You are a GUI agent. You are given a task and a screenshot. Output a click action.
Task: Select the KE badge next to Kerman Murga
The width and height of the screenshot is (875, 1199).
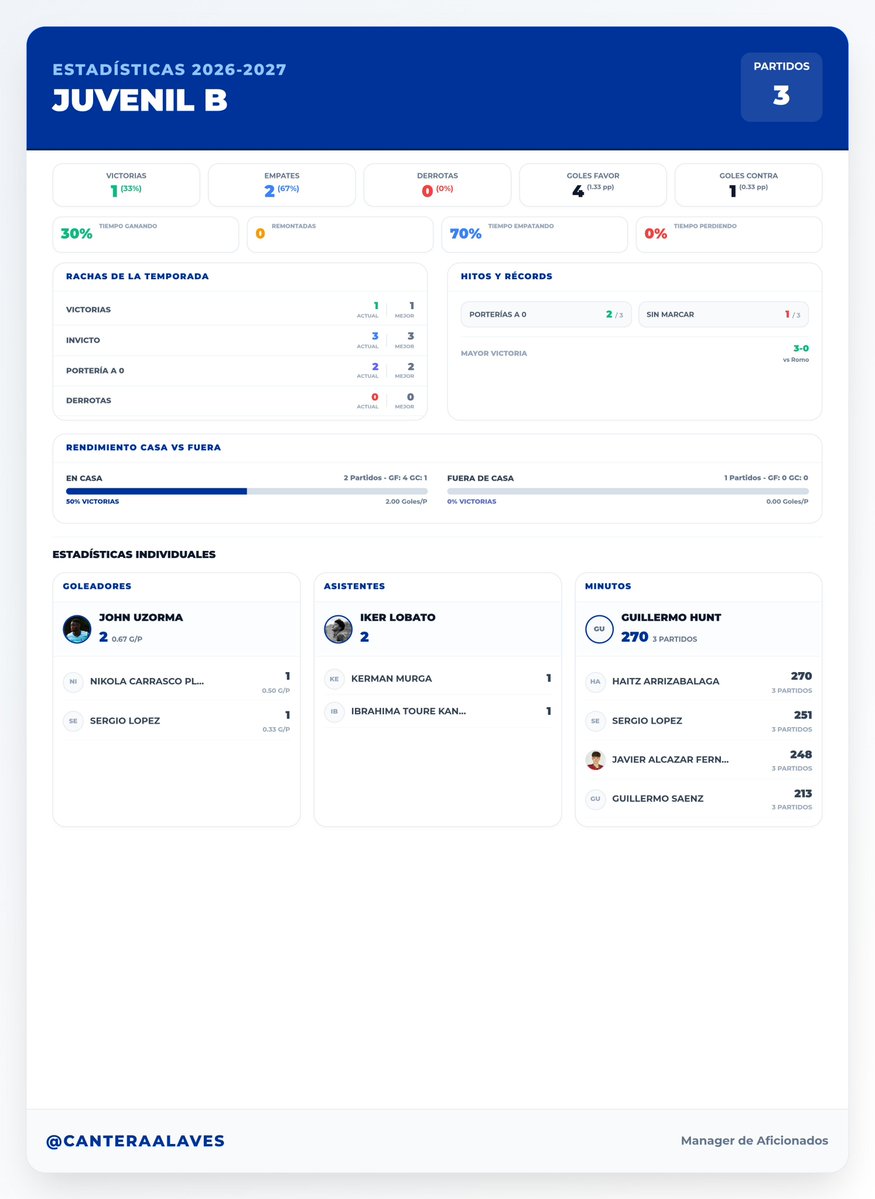[x=334, y=679]
